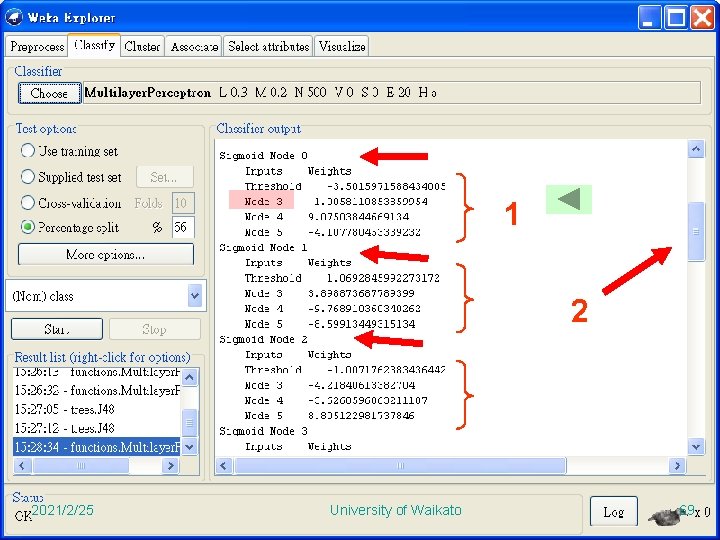720x540 pixels.
Task: Open the Visualize tab
Action: 342,46
